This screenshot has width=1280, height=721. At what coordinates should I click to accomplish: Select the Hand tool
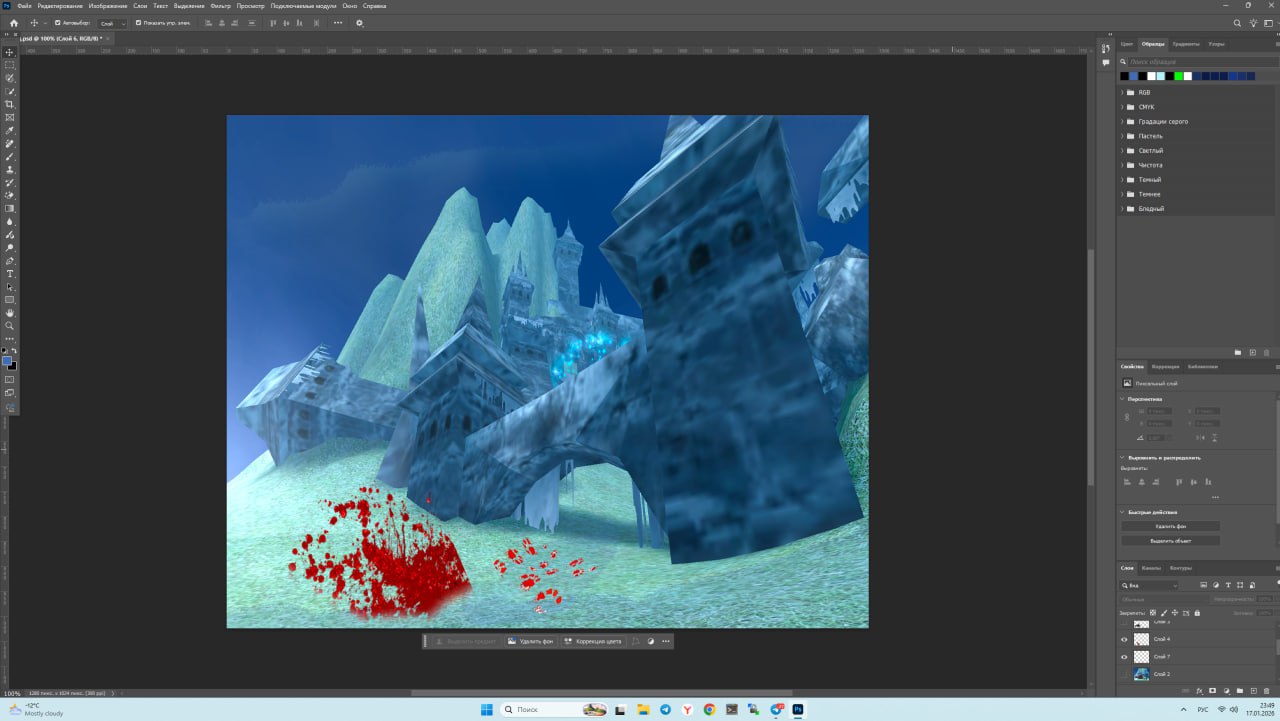(x=10, y=313)
